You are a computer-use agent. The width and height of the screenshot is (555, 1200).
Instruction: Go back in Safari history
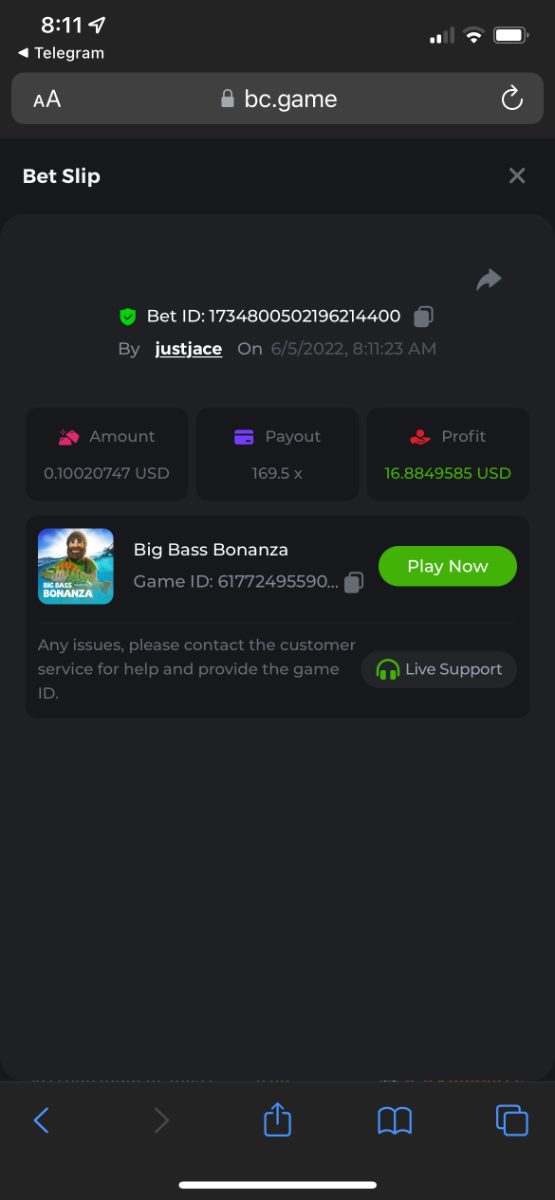(41, 1120)
